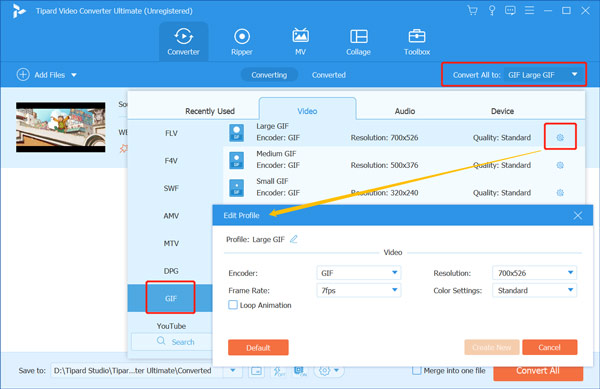Toggle the hardware acceleration lightning icon
The image size is (600, 389).
pyautogui.click(x=279, y=371)
